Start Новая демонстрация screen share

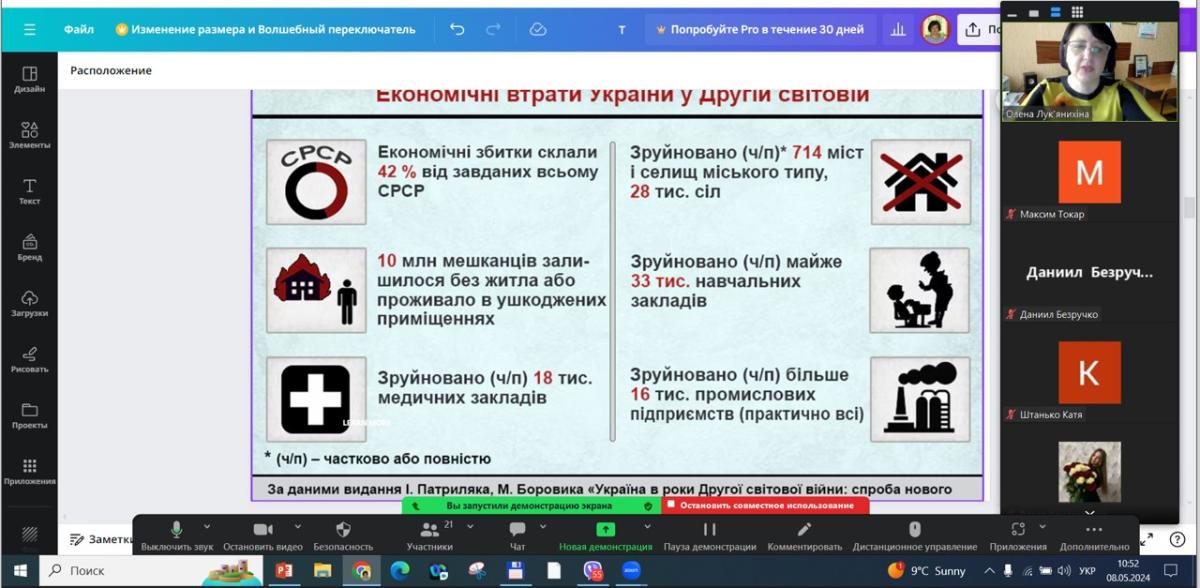pyautogui.click(x=605, y=536)
